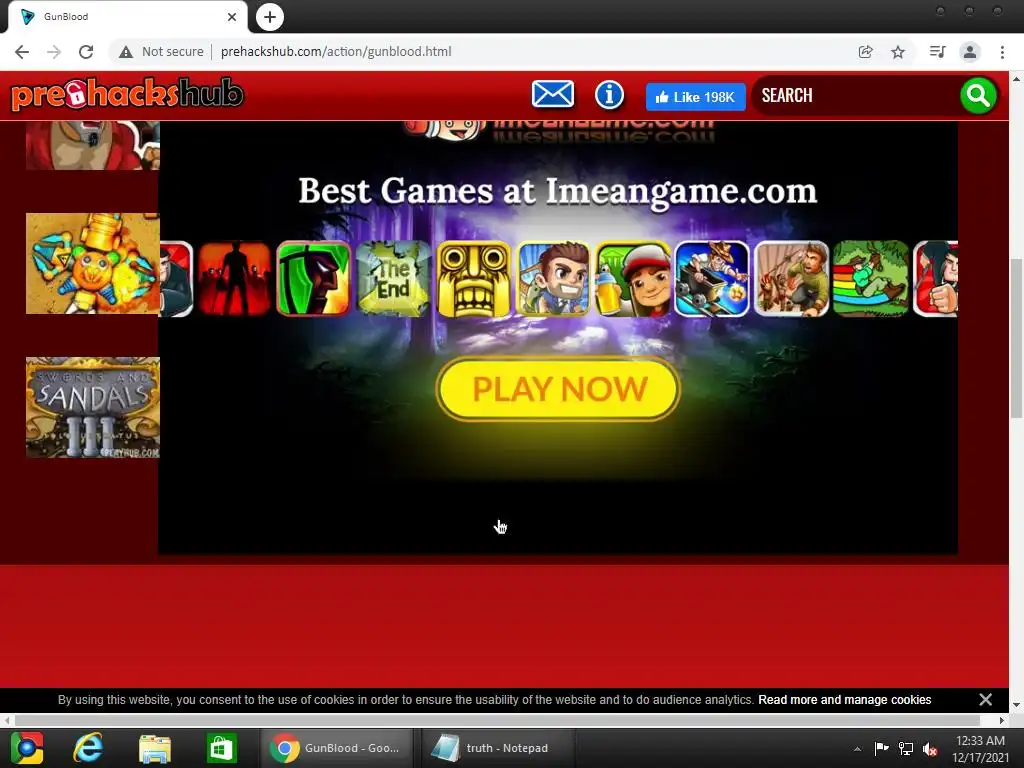This screenshot has height=768, width=1024.
Task: Open the Start menu icon
Action: [x=26, y=748]
